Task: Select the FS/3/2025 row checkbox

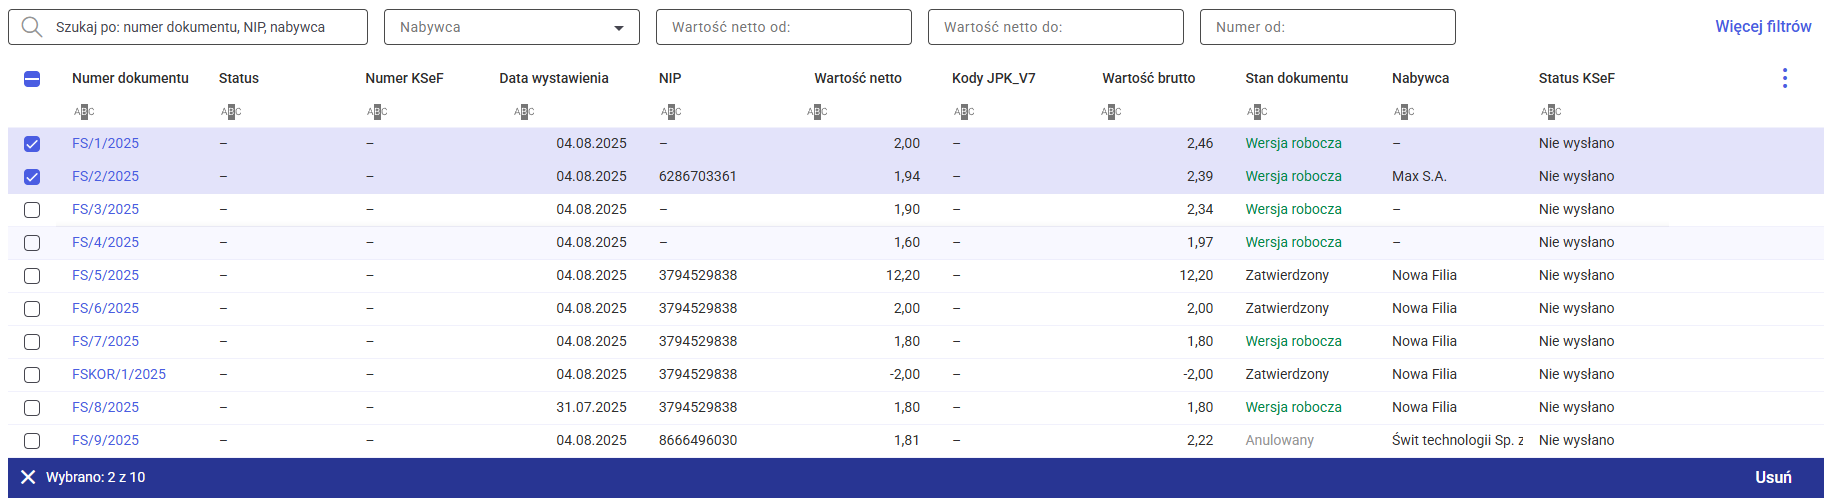Action: click(x=32, y=210)
